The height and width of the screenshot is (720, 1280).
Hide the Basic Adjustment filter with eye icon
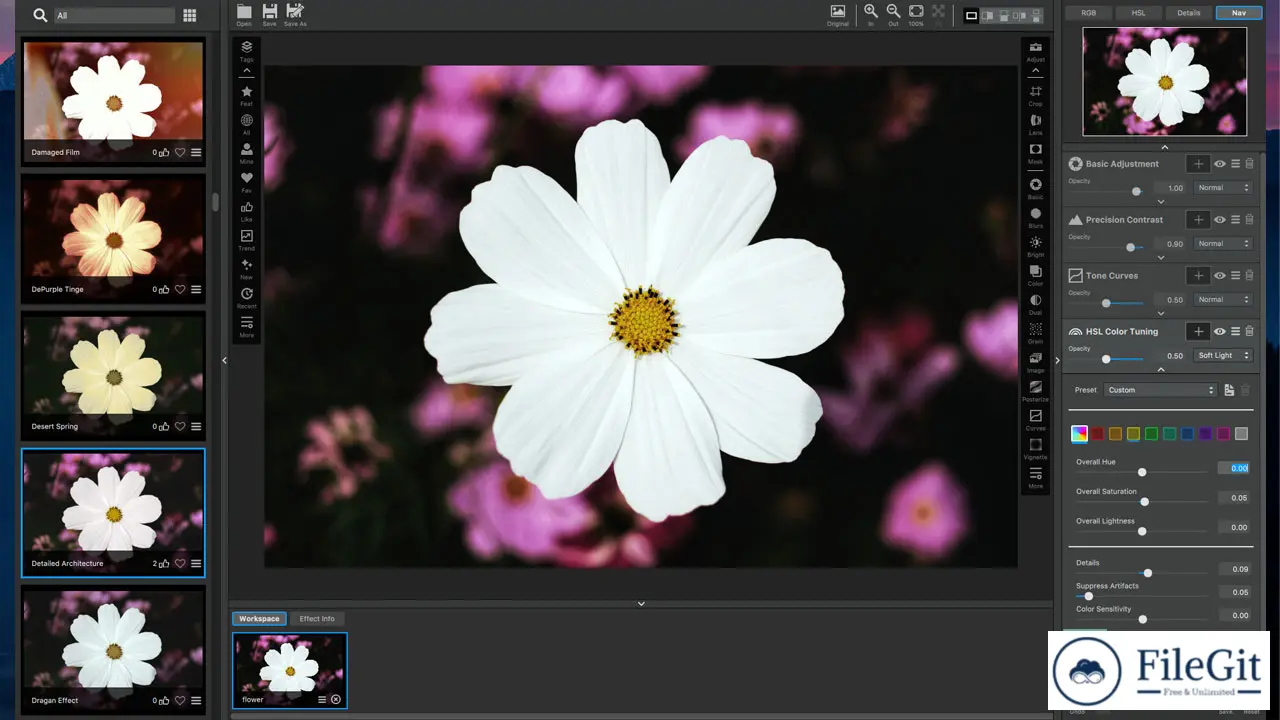[1220, 164]
